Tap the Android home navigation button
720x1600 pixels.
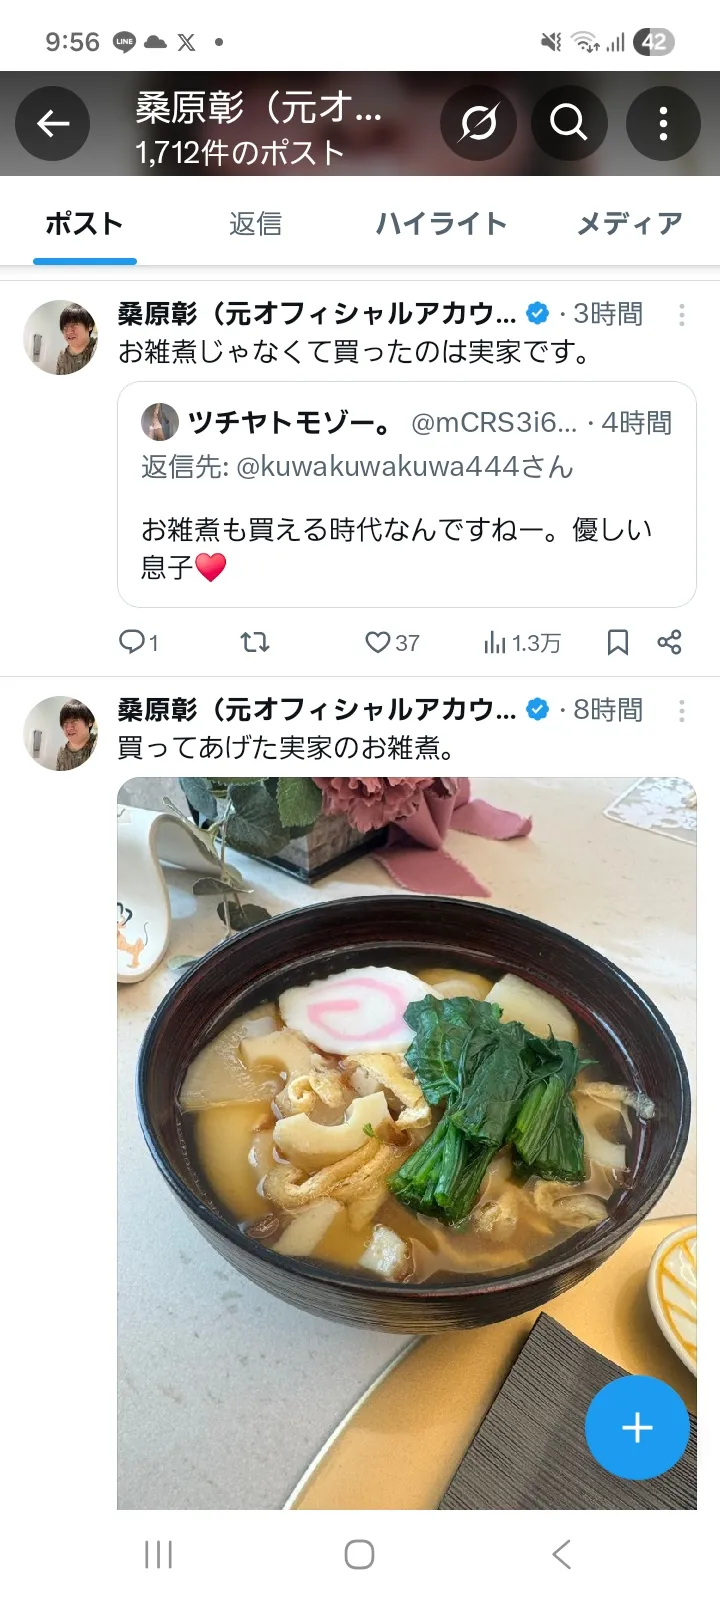tap(359, 1554)
